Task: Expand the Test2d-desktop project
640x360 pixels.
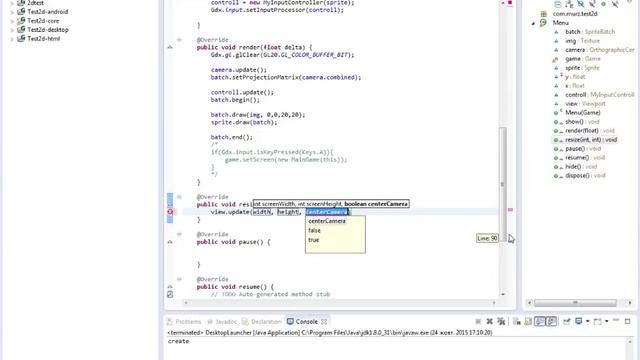Action: click(12, 30)
